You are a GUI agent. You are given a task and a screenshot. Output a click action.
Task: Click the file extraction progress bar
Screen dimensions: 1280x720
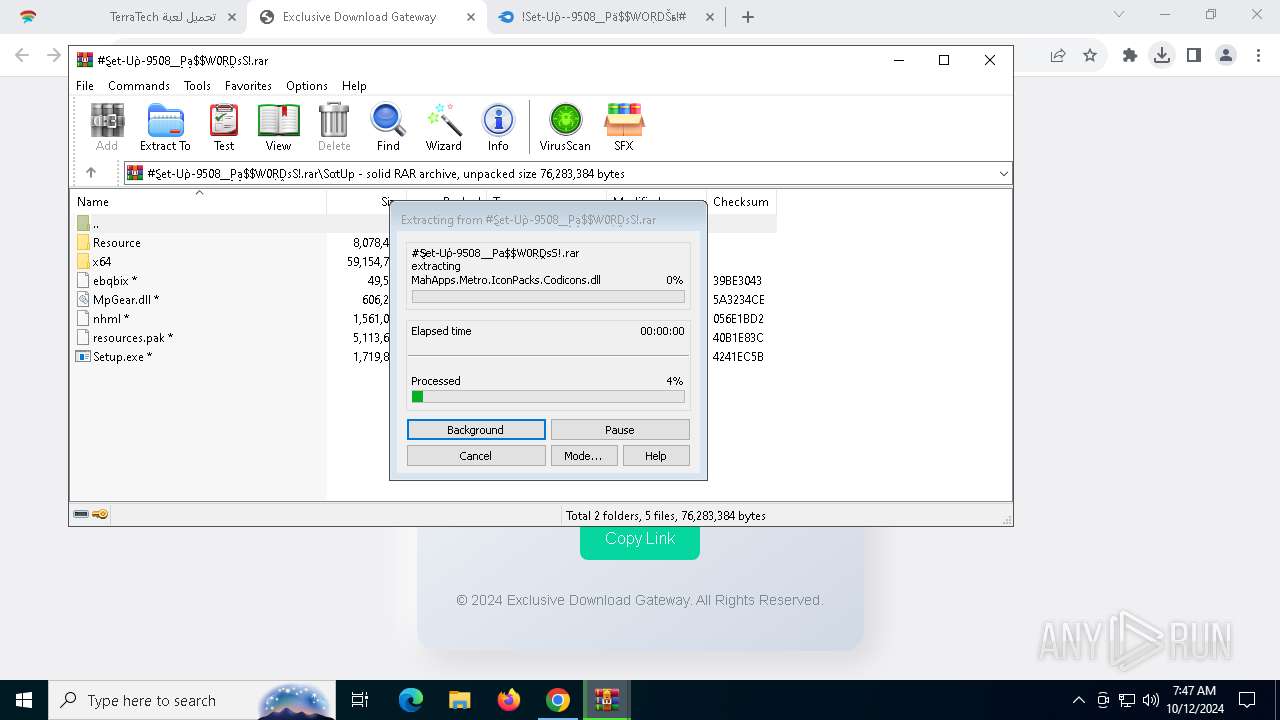[548, 297]
